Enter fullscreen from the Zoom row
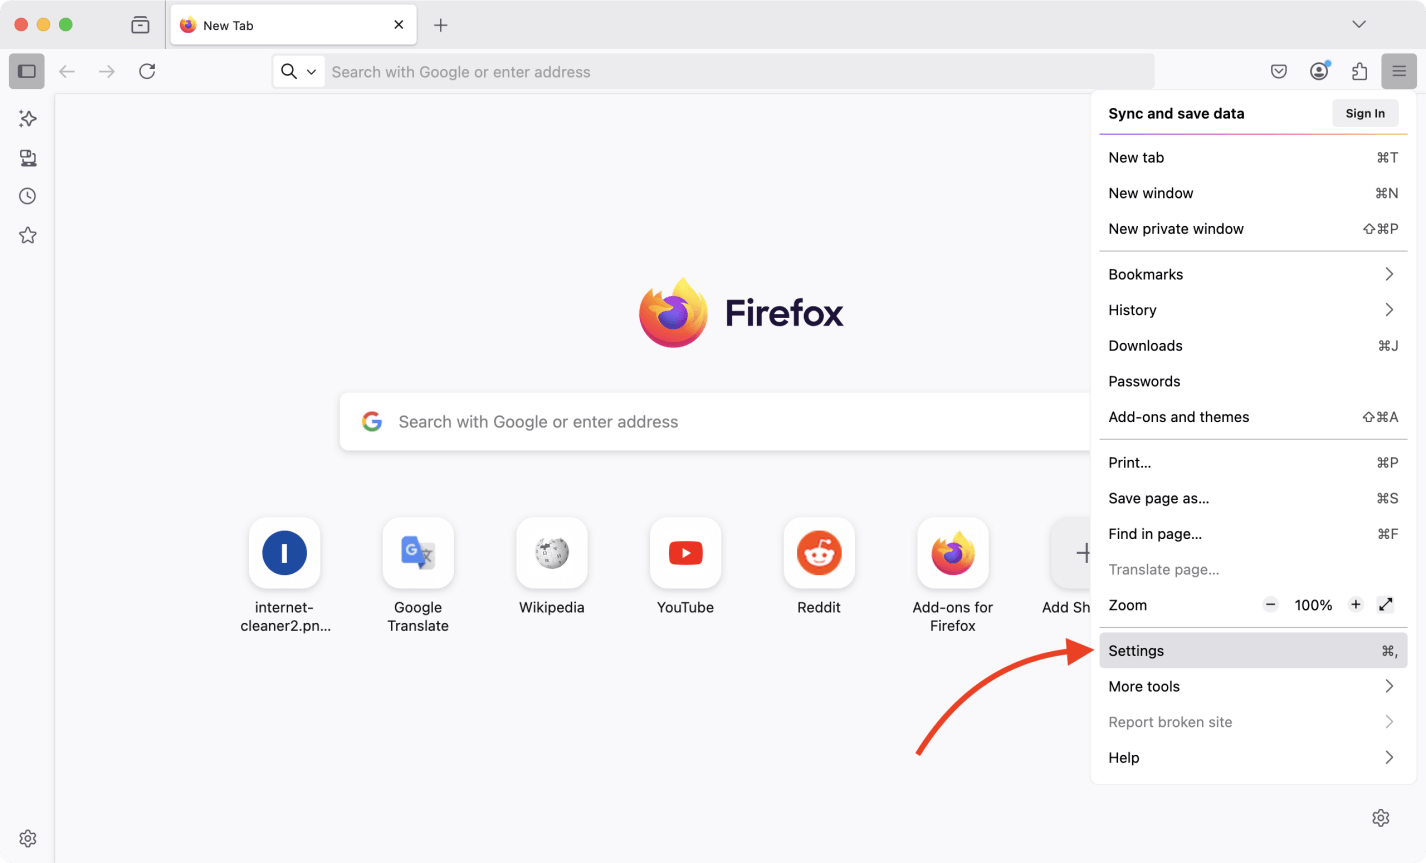Viewport: 1426px width, 863px height. pyautogui.click(x=1385, y=604)
